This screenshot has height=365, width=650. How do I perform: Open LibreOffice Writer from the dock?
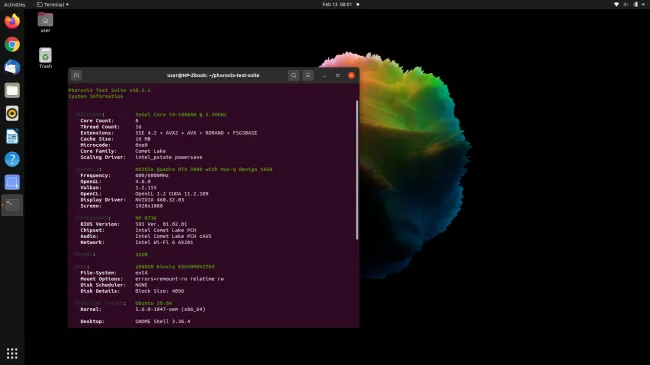click(12, 136)
